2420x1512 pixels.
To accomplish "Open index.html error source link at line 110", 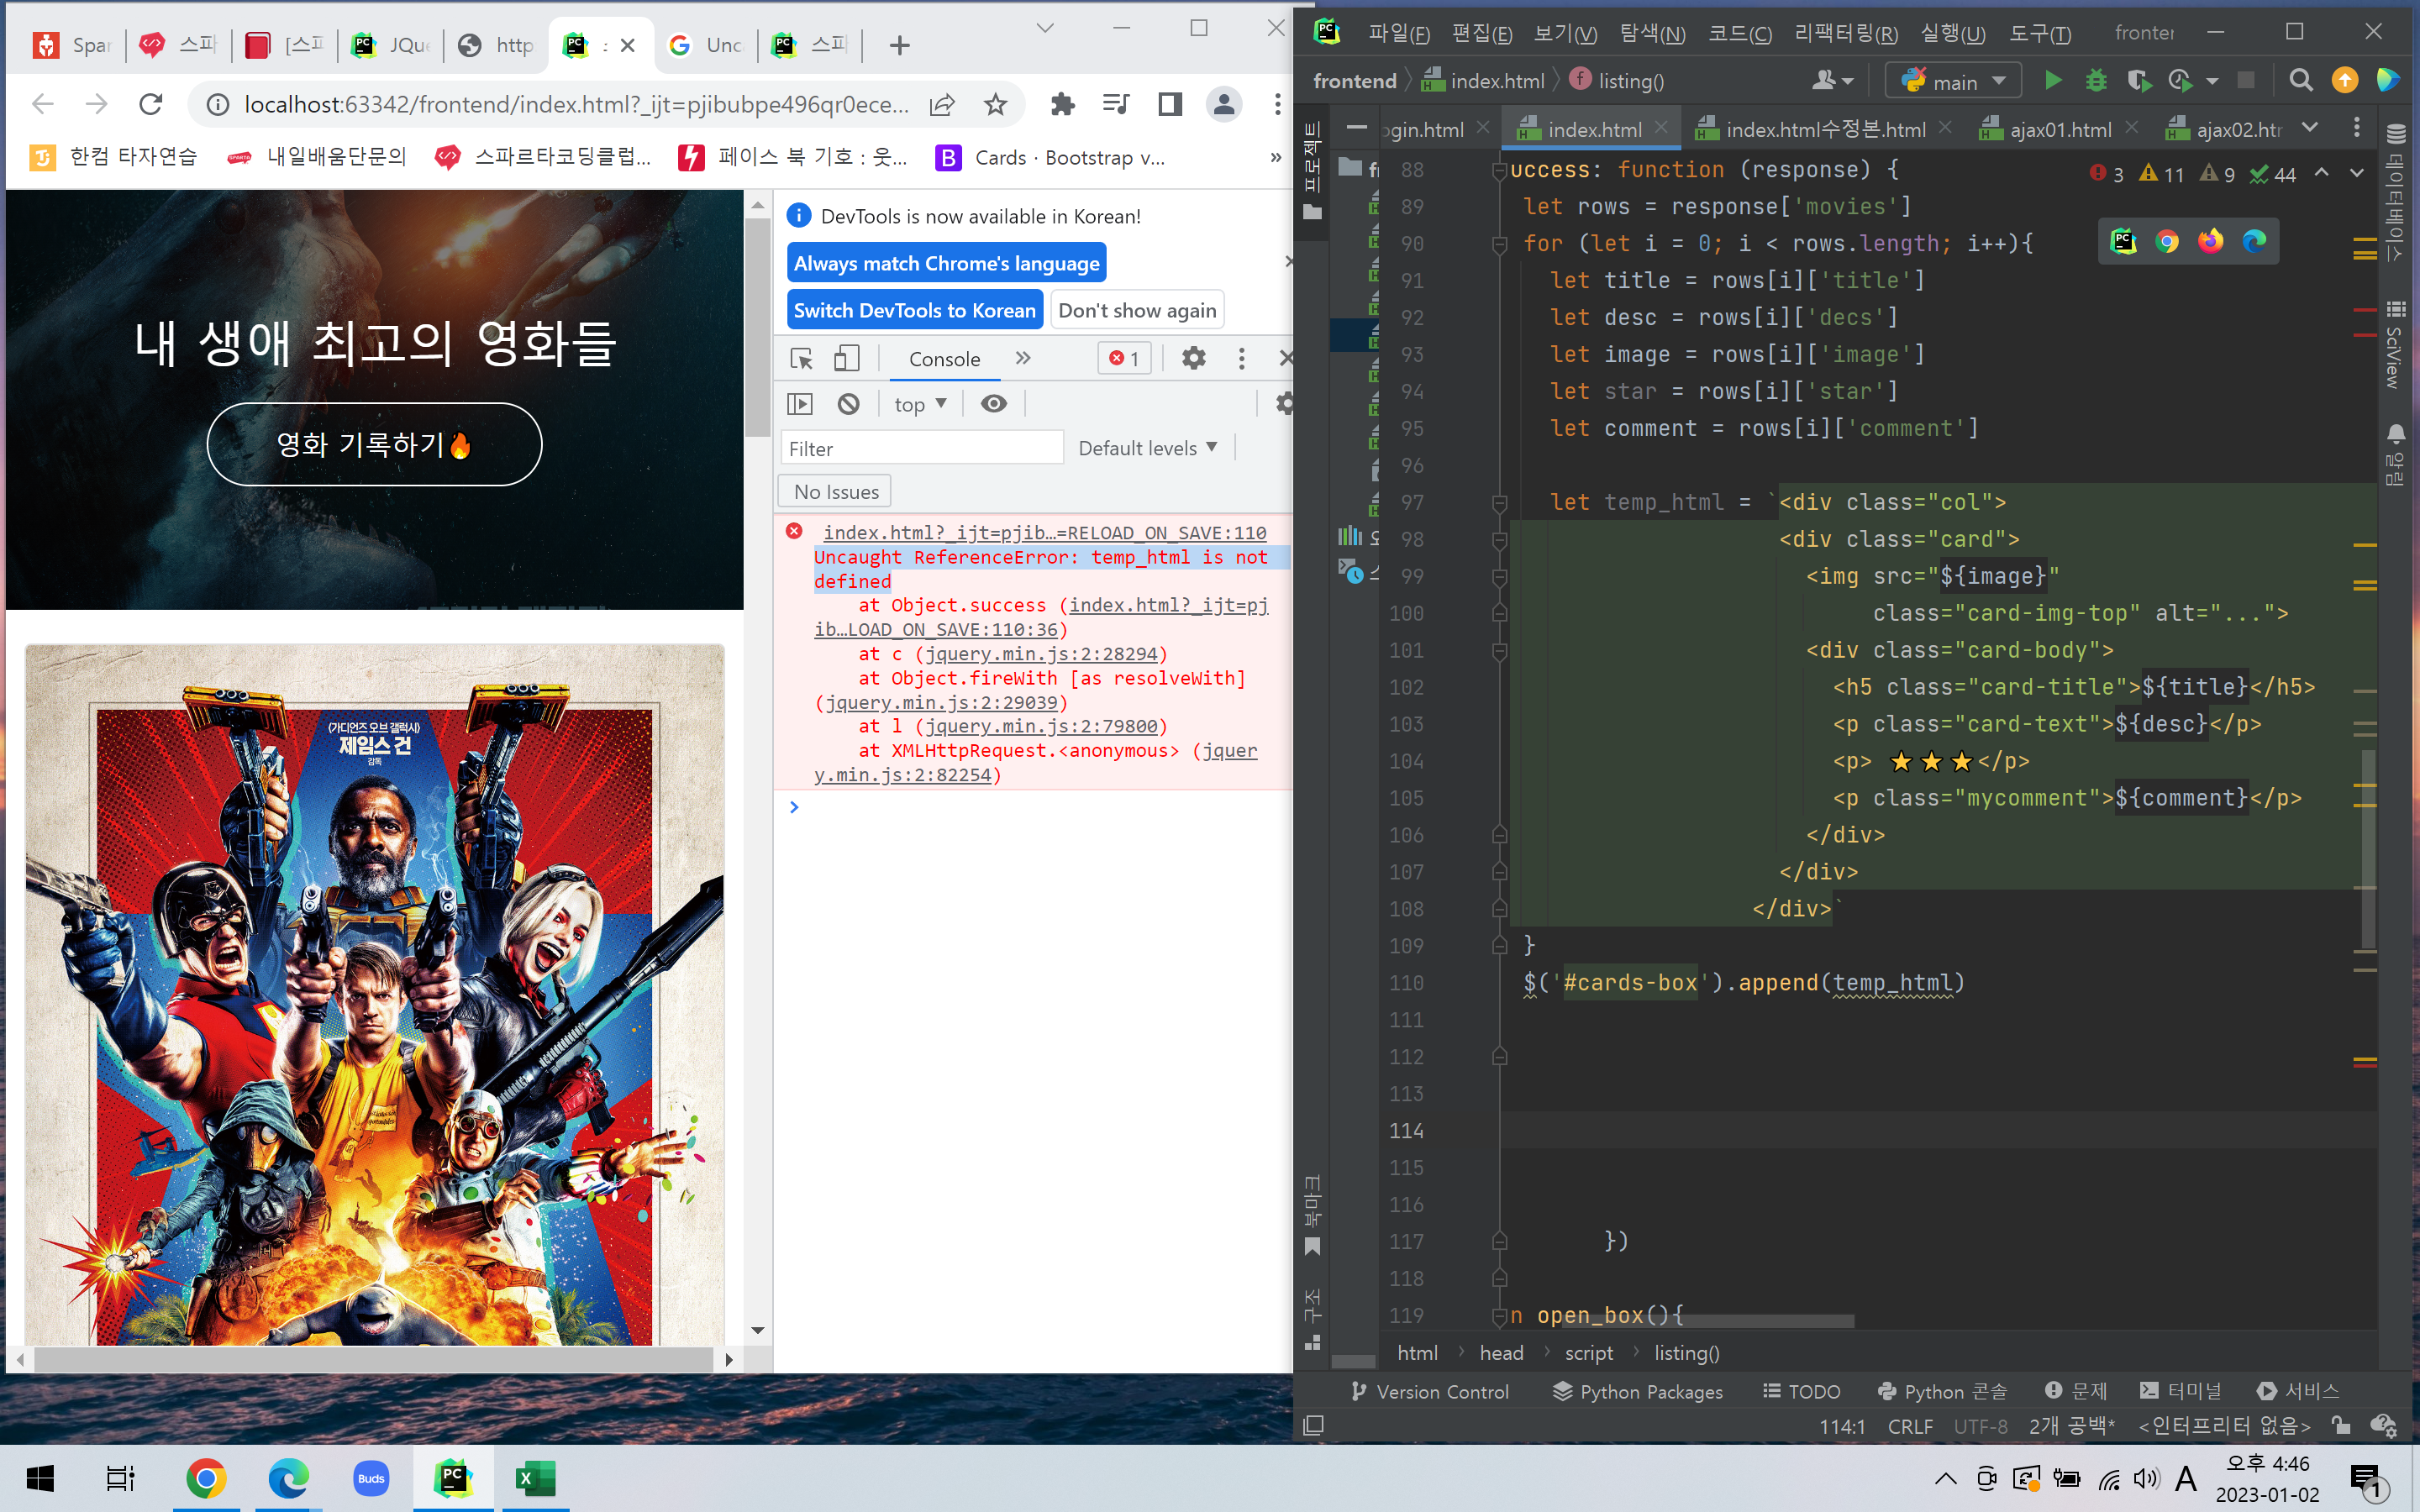I will pos(1044,533).
